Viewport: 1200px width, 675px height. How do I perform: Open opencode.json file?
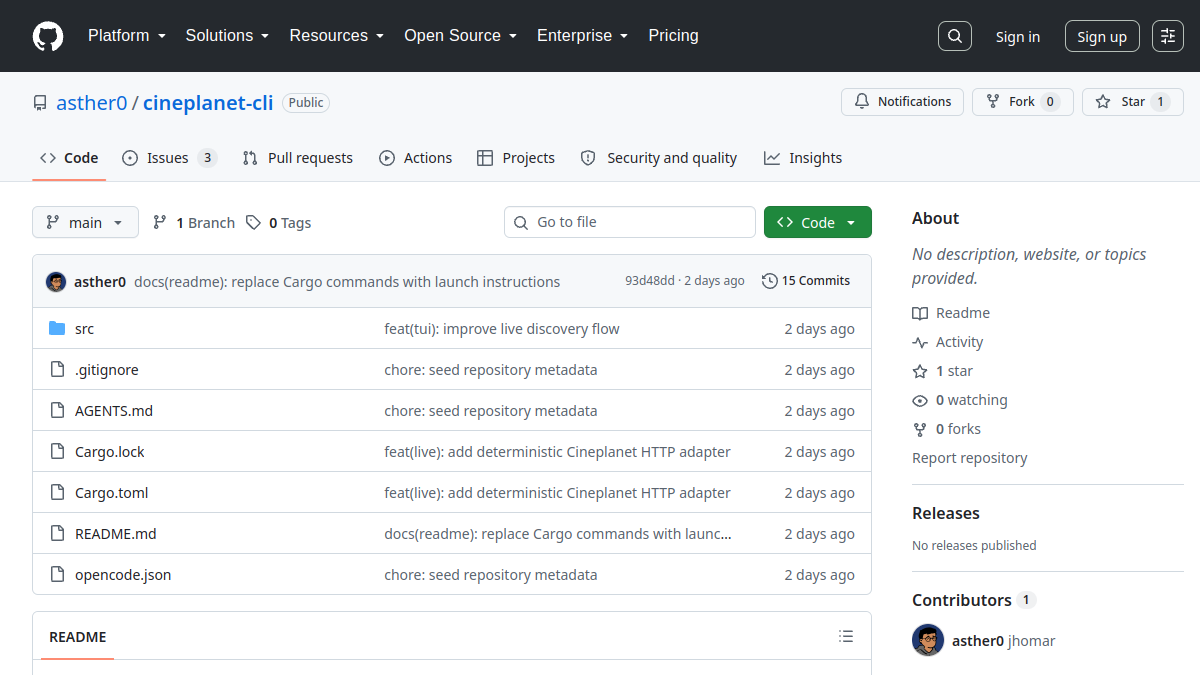(123, 575)
